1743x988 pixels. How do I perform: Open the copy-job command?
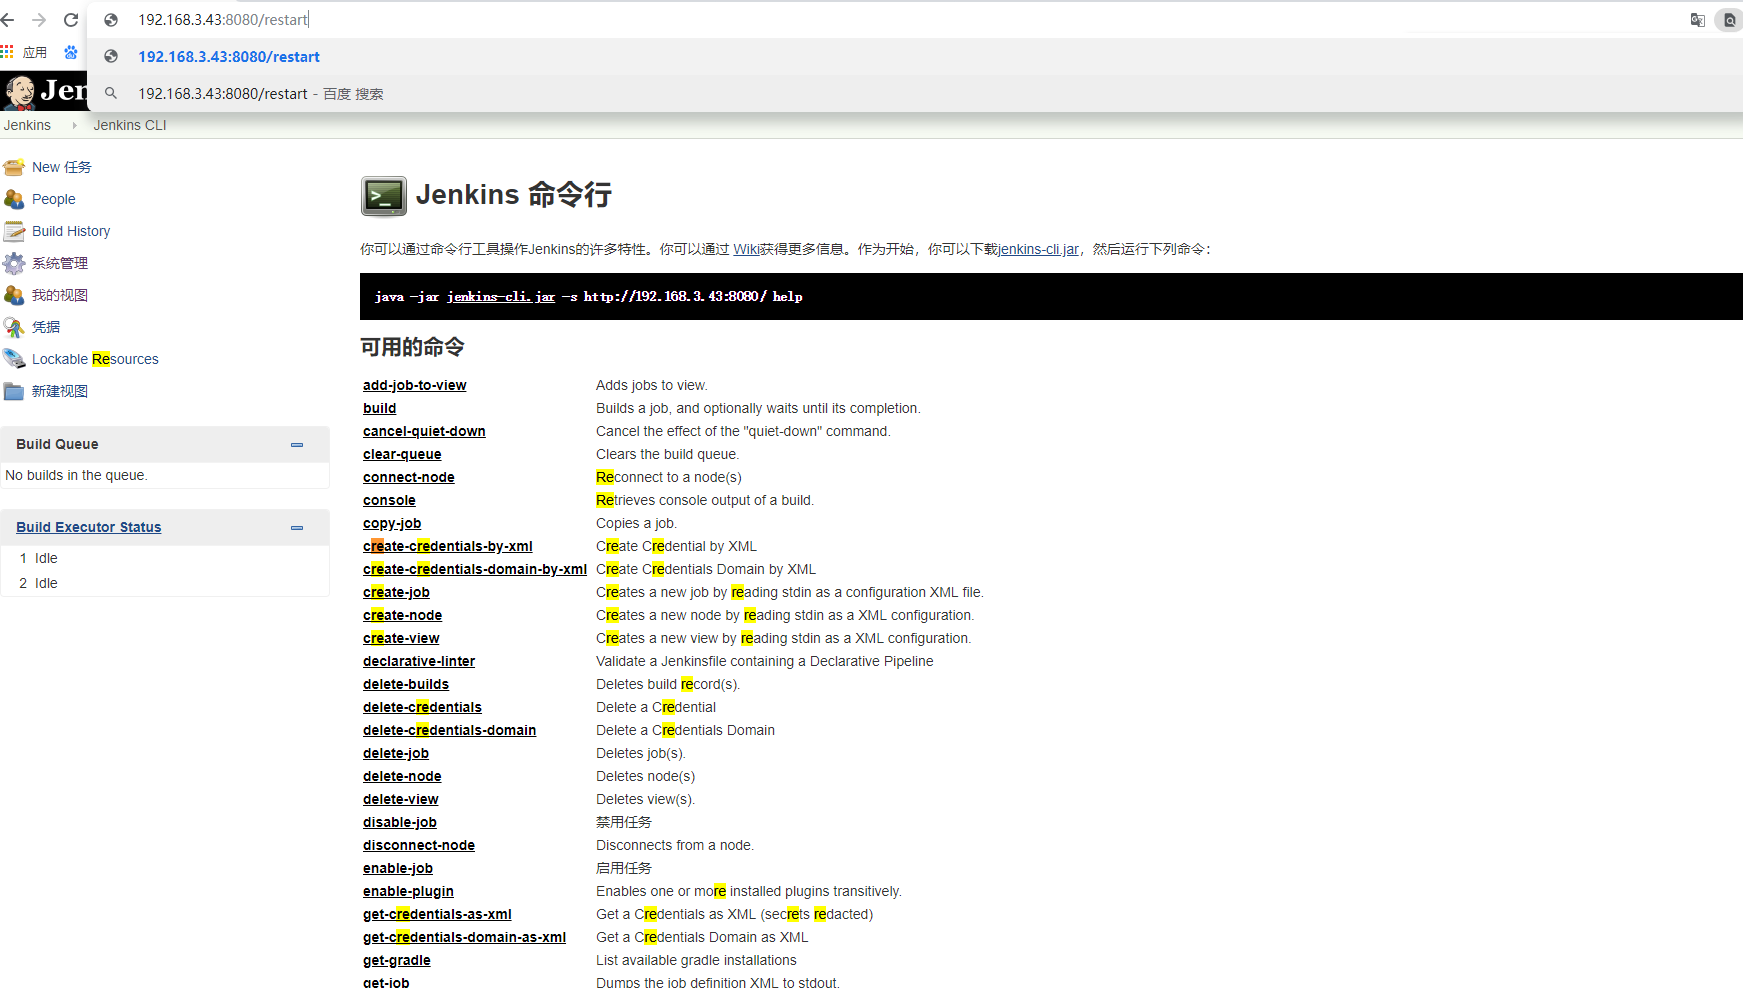pos(392,523)
